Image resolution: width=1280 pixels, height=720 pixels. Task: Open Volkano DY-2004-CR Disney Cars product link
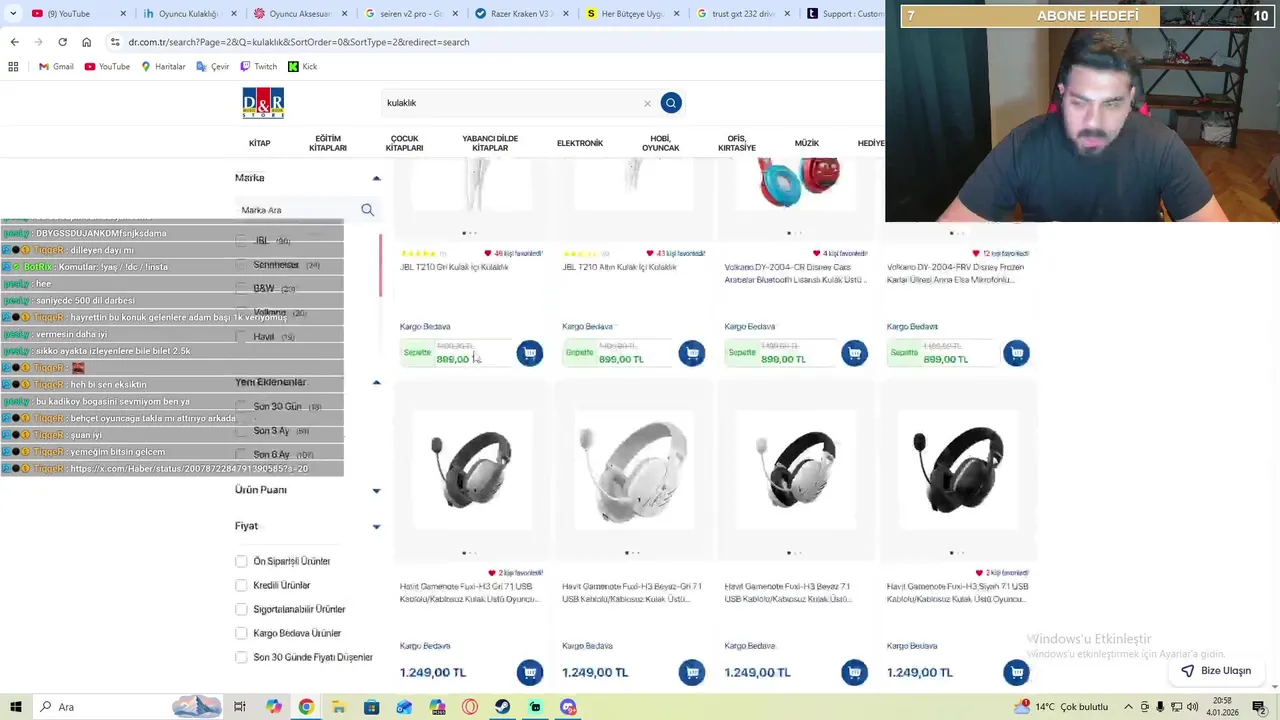pyautogui.click(x=794, y=273)
